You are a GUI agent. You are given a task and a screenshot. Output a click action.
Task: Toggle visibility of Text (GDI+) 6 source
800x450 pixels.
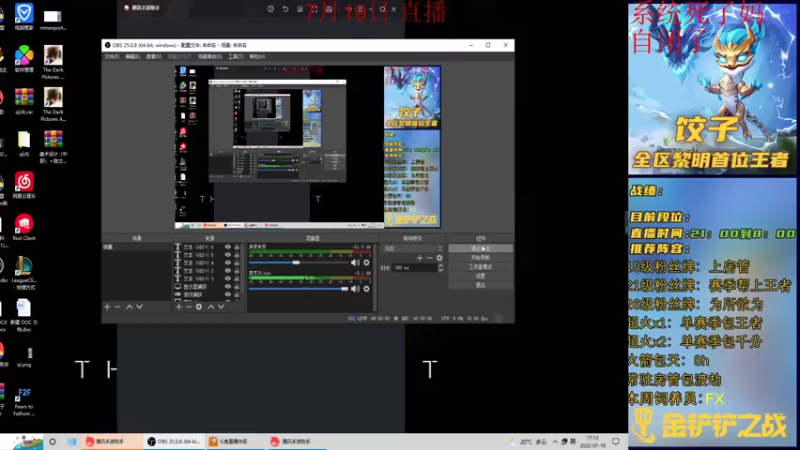[228, 247]
